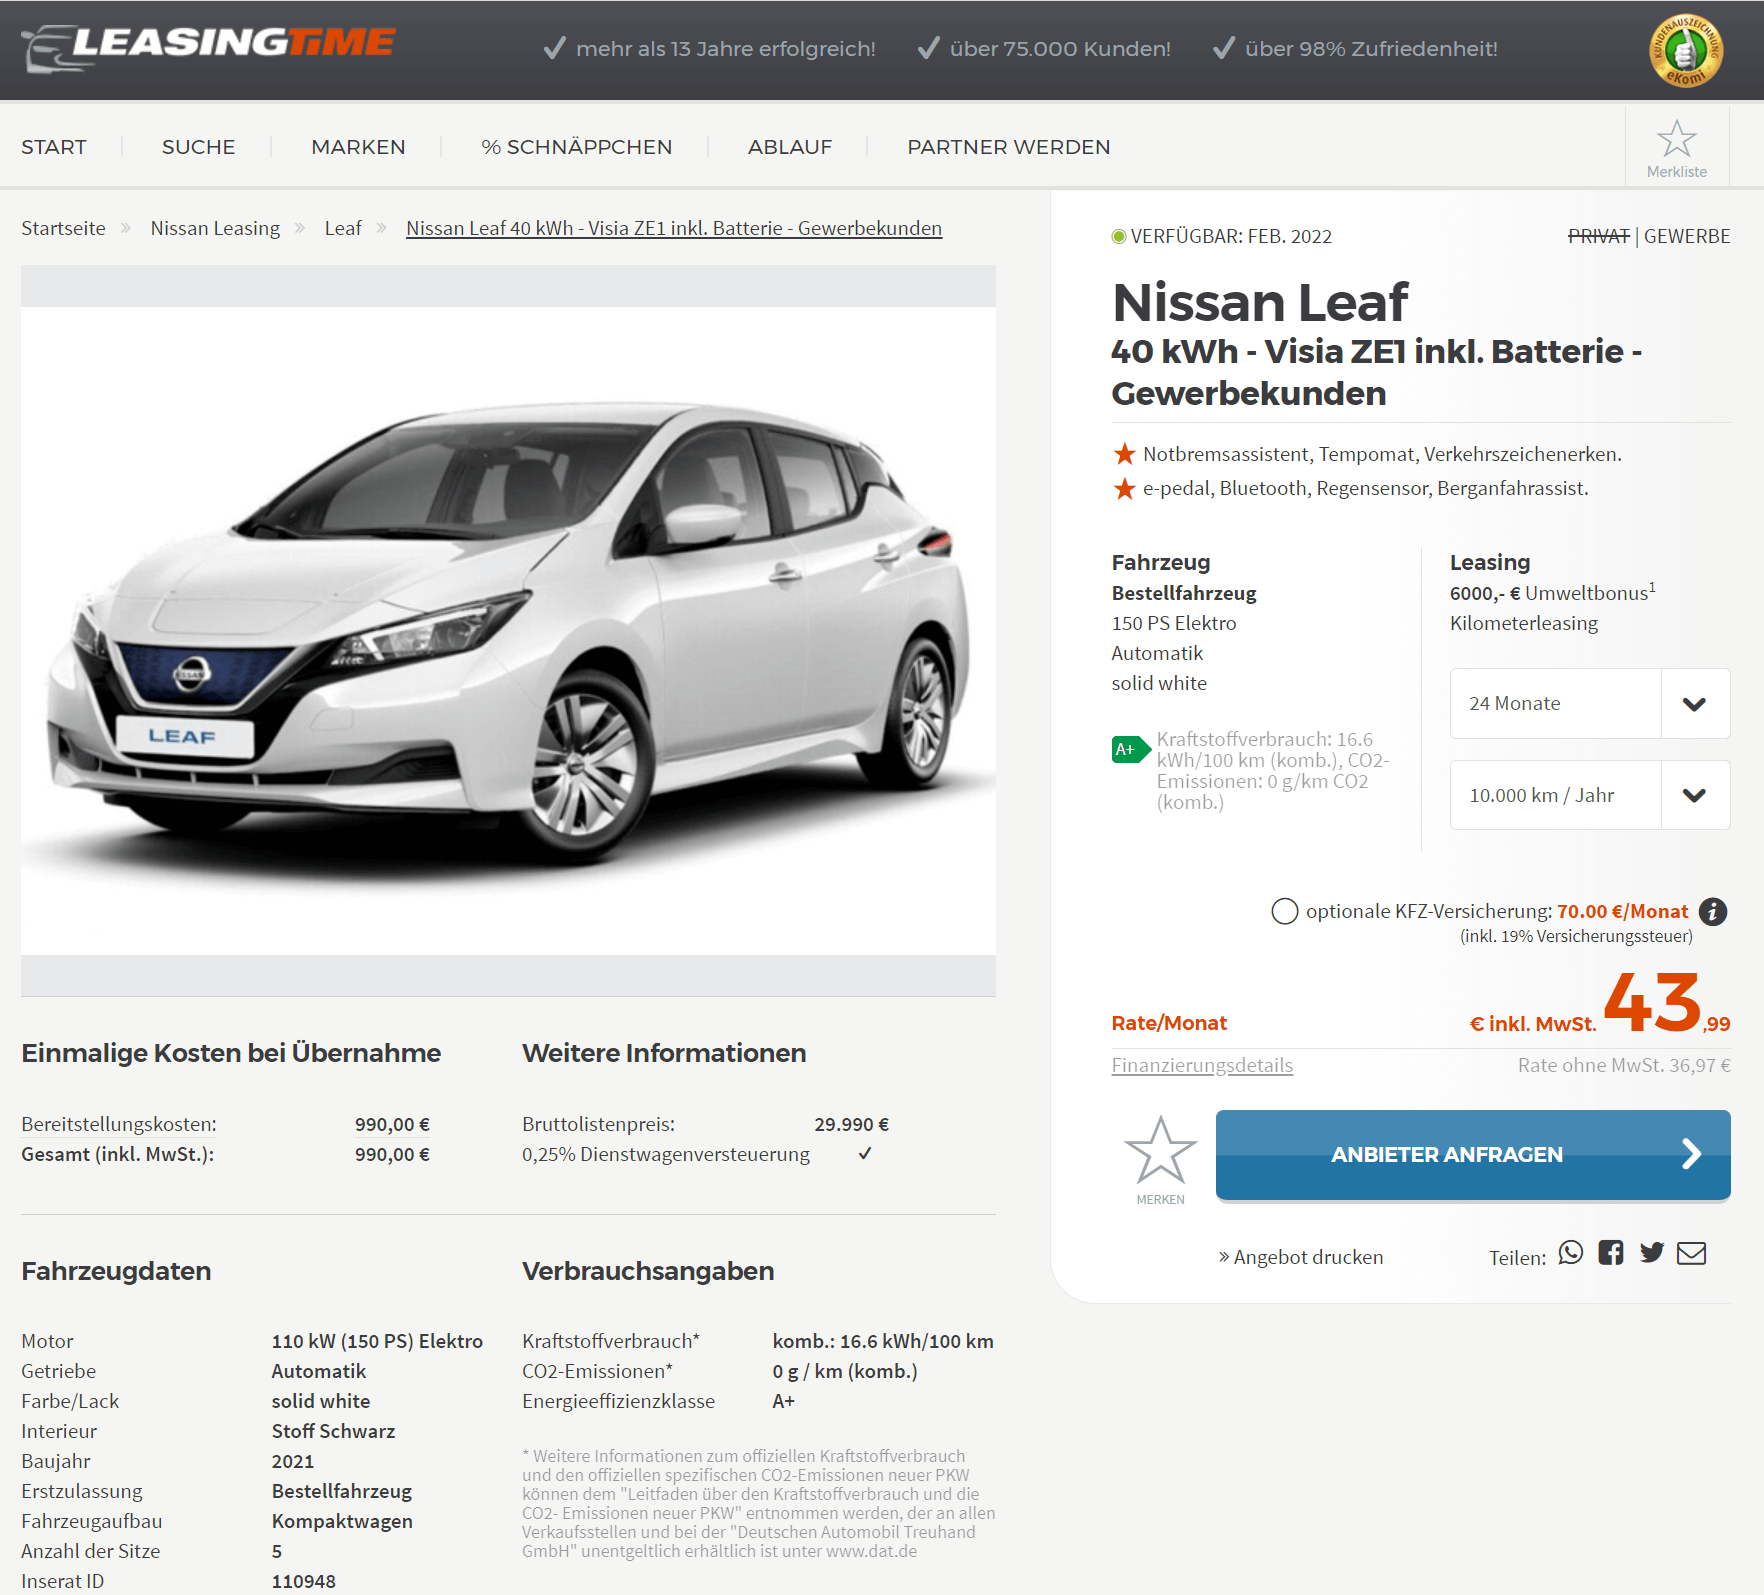Open the 24 Monate duration dropdown
Viewport: 1764px width, 1595px height.
pyautogui.click(x=1590, y=703)
